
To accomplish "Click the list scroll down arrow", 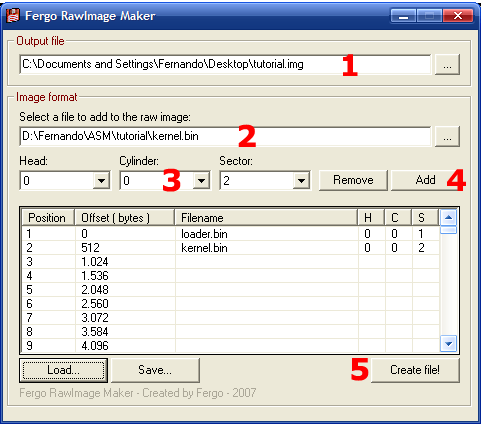I will click(x=448, y=343).
